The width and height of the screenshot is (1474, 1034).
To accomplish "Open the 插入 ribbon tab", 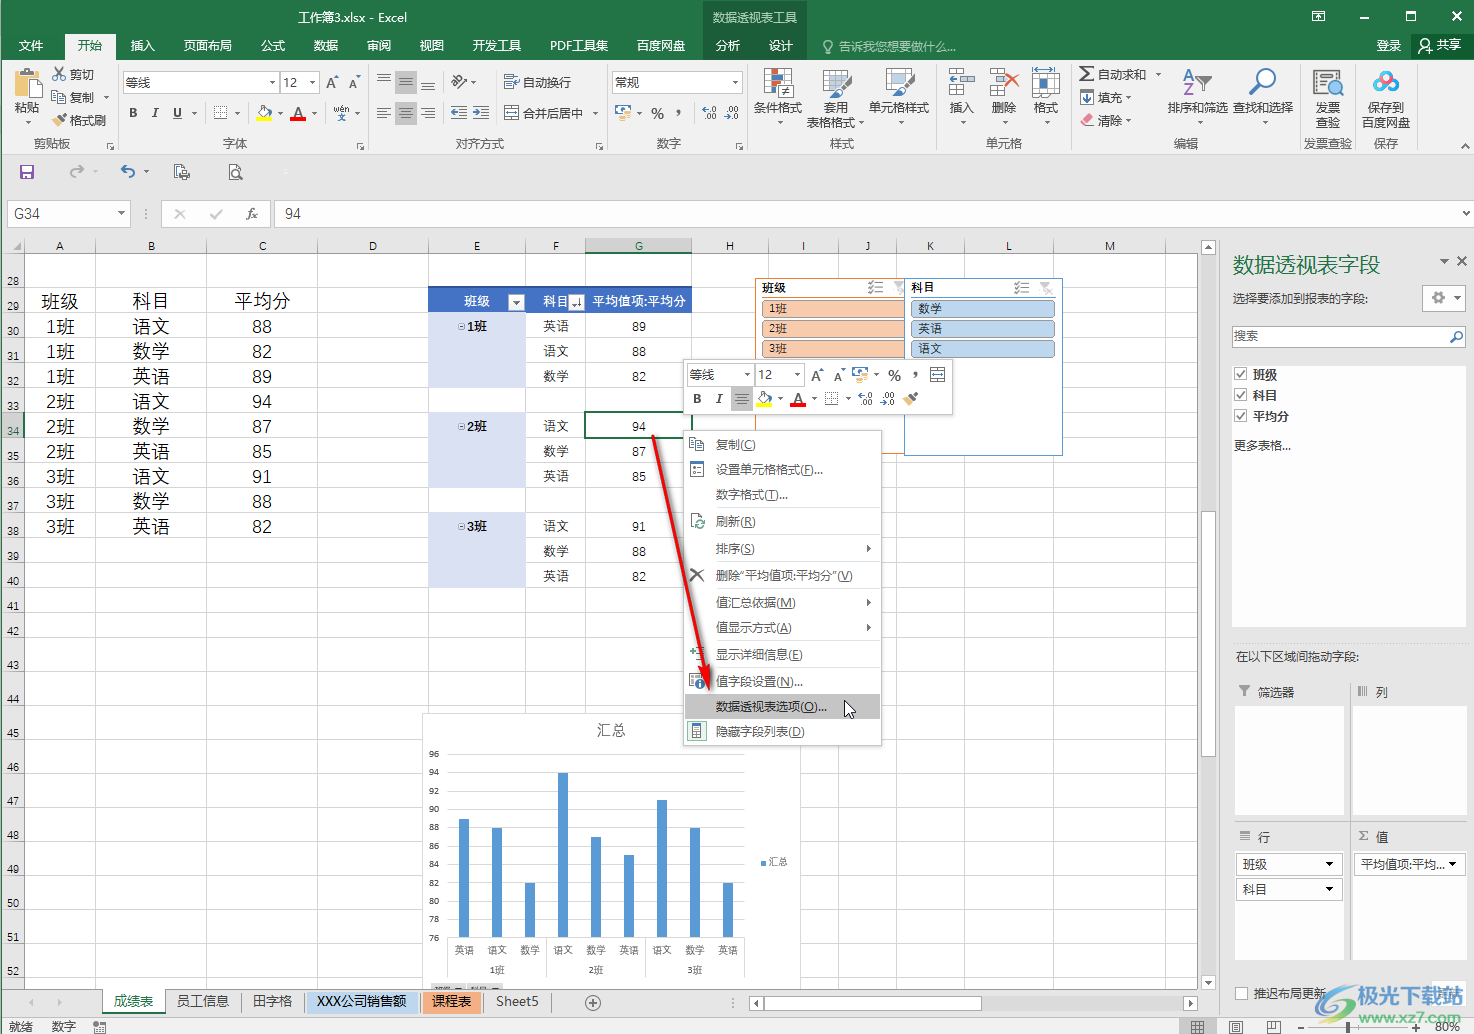I will tap(143, 45).
